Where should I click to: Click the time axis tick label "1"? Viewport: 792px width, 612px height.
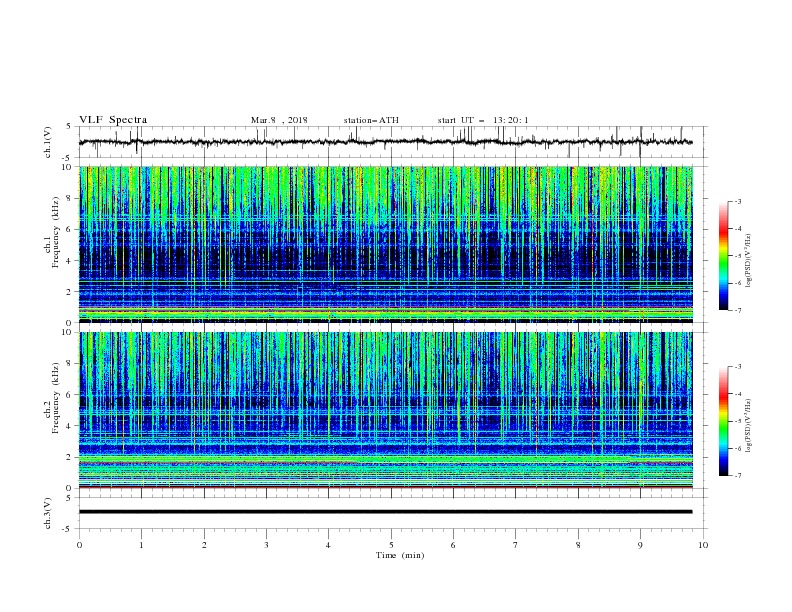[x=141, y=545]
